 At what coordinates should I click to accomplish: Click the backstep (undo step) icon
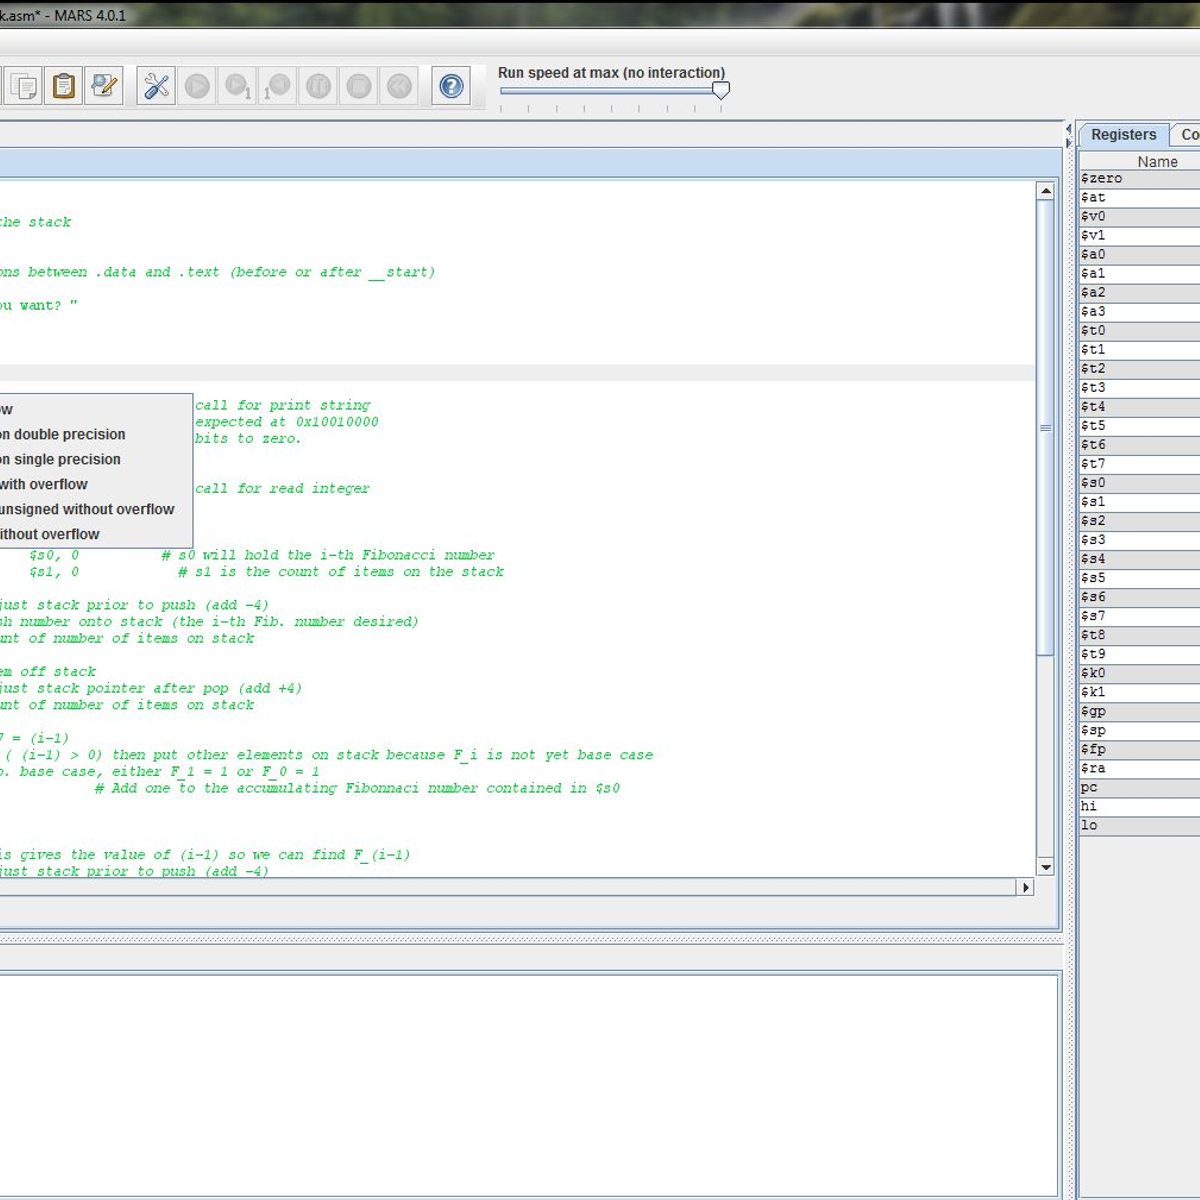[x=278, y=87]
